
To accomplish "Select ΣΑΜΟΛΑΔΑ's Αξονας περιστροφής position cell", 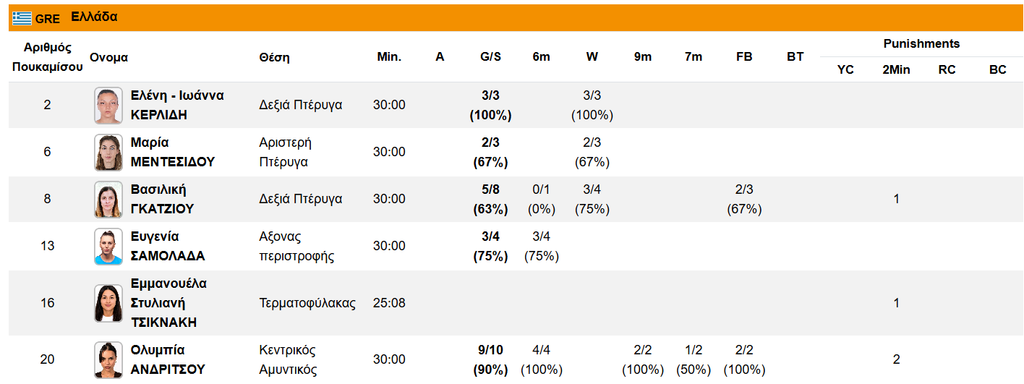I will [296, 246].
